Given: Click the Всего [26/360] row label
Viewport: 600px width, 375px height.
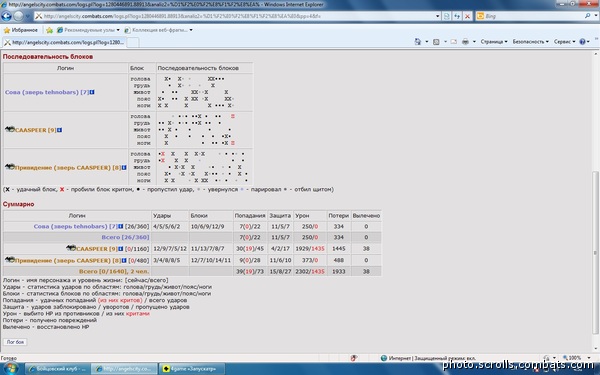Looking at the screenshot, I should (125, 237).
